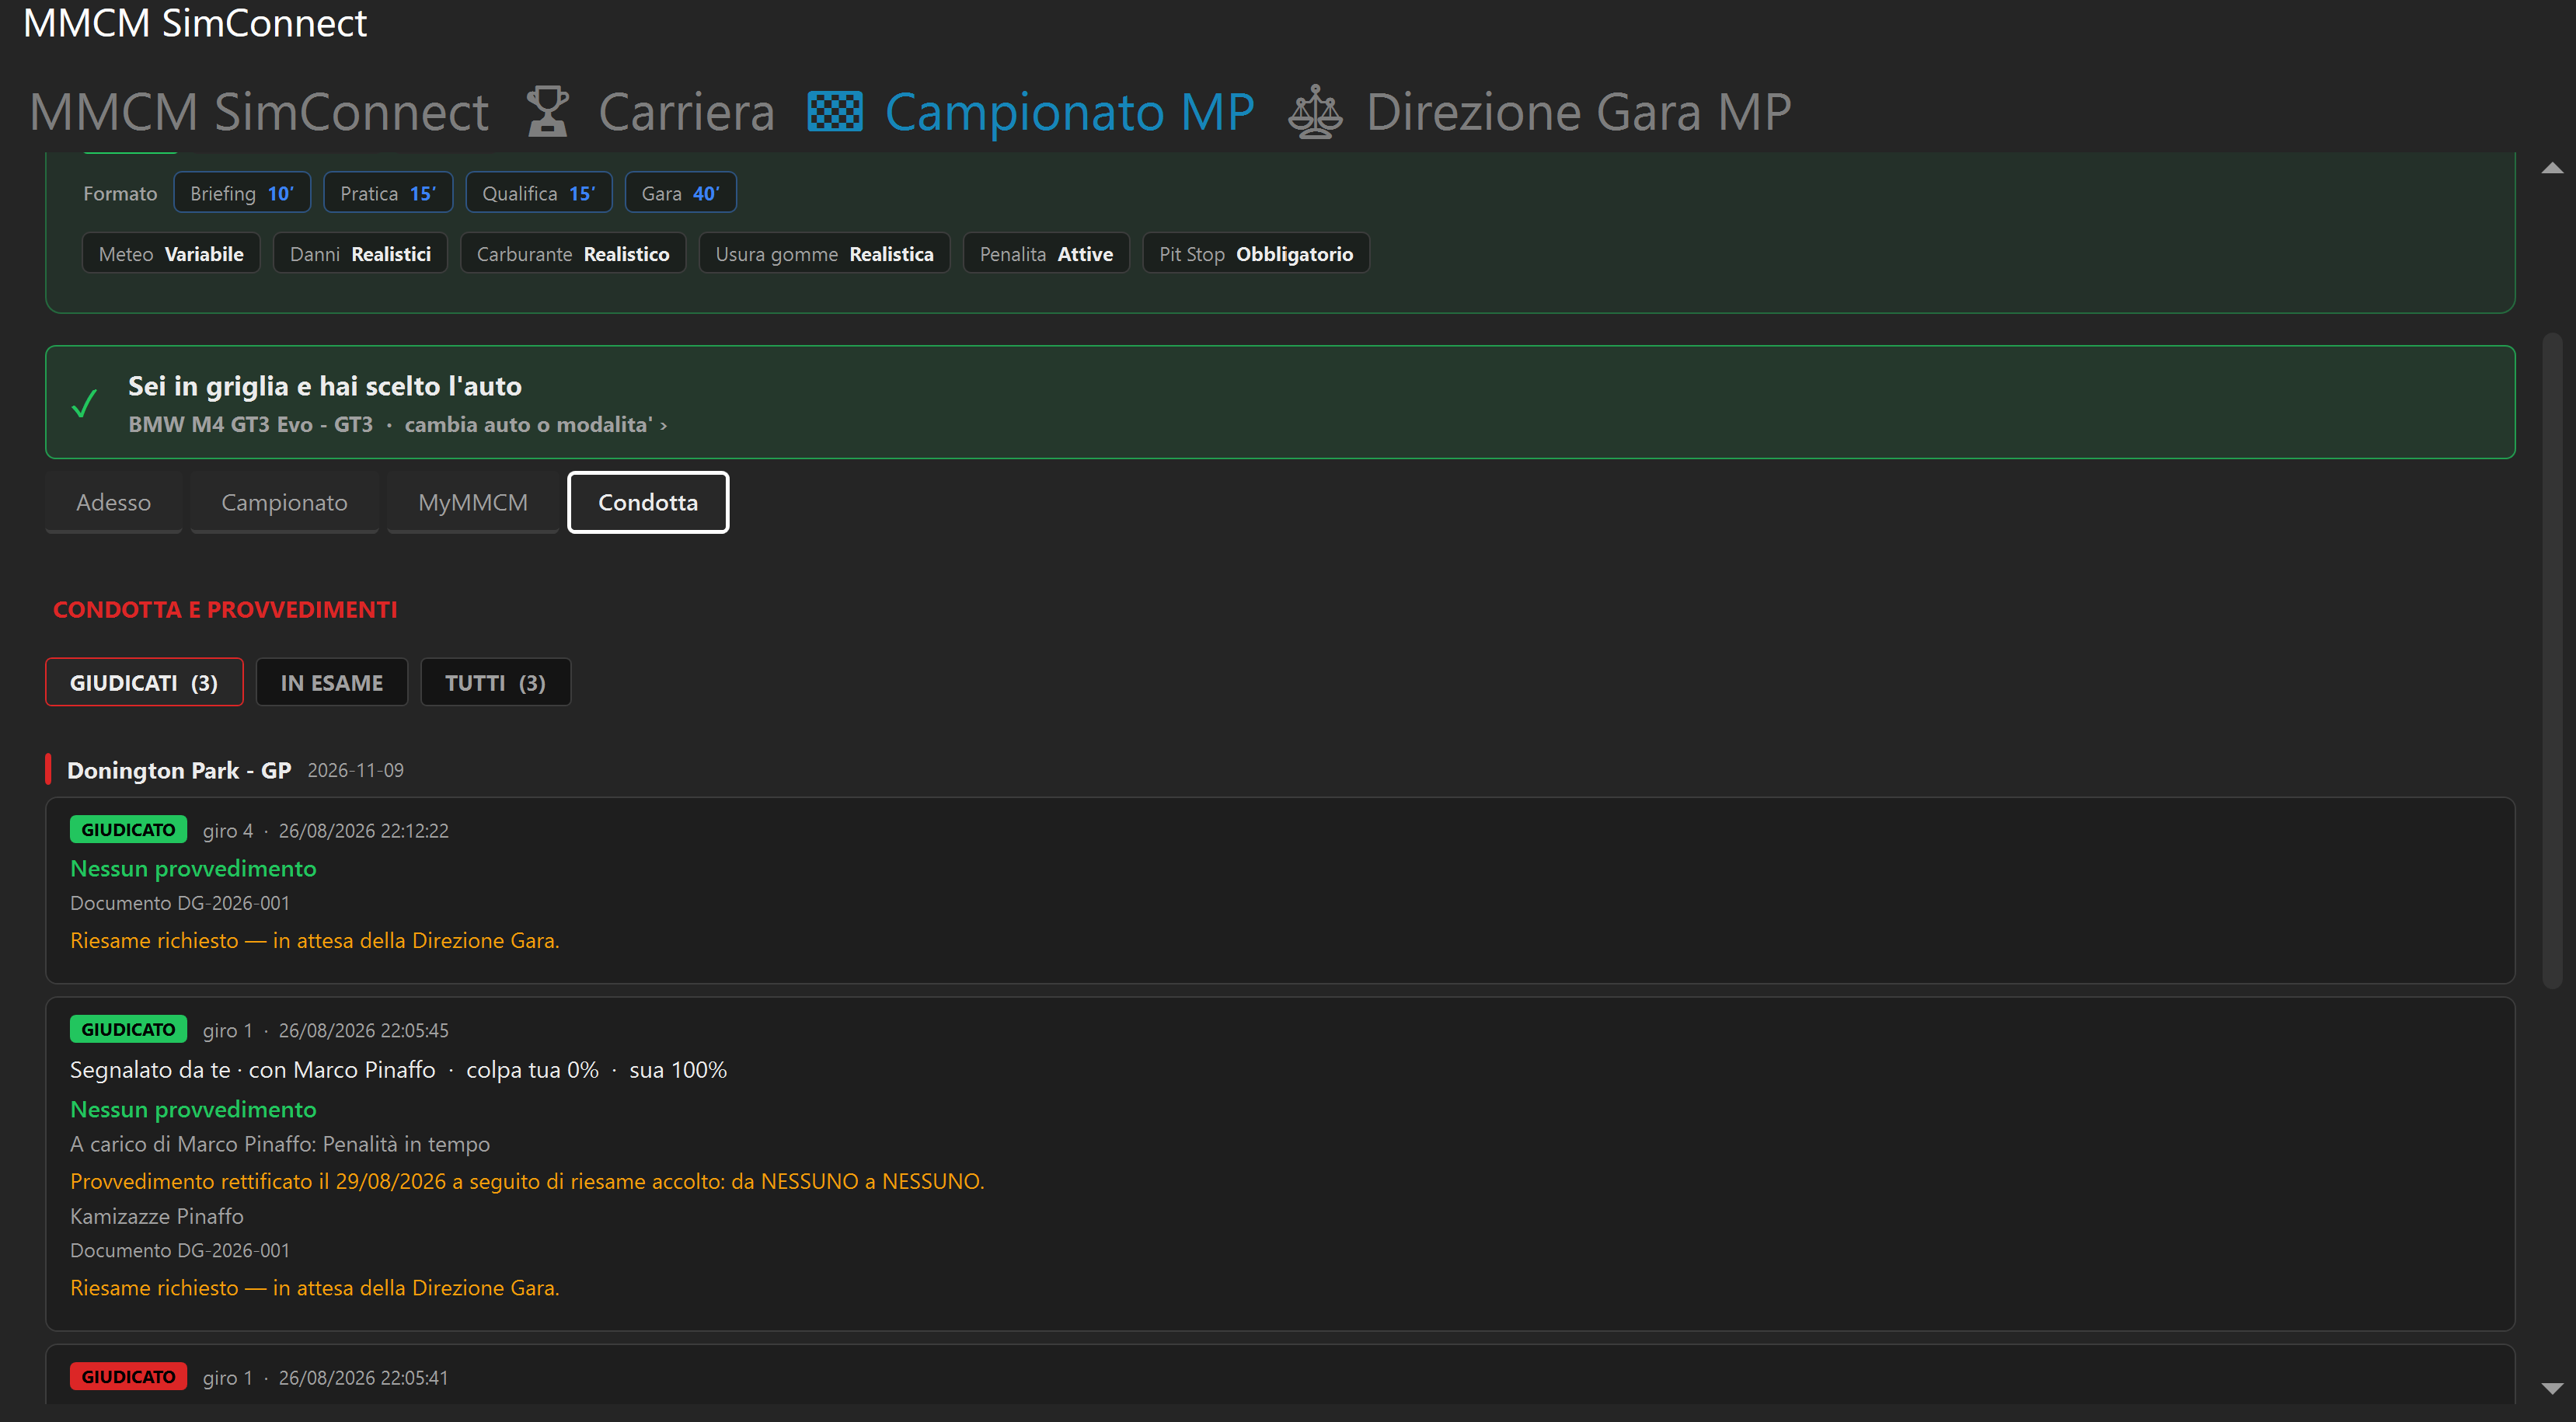2576x1422 pixels.
Task: Open the Direzione Gara MP section
Action: pos(1578,111)
